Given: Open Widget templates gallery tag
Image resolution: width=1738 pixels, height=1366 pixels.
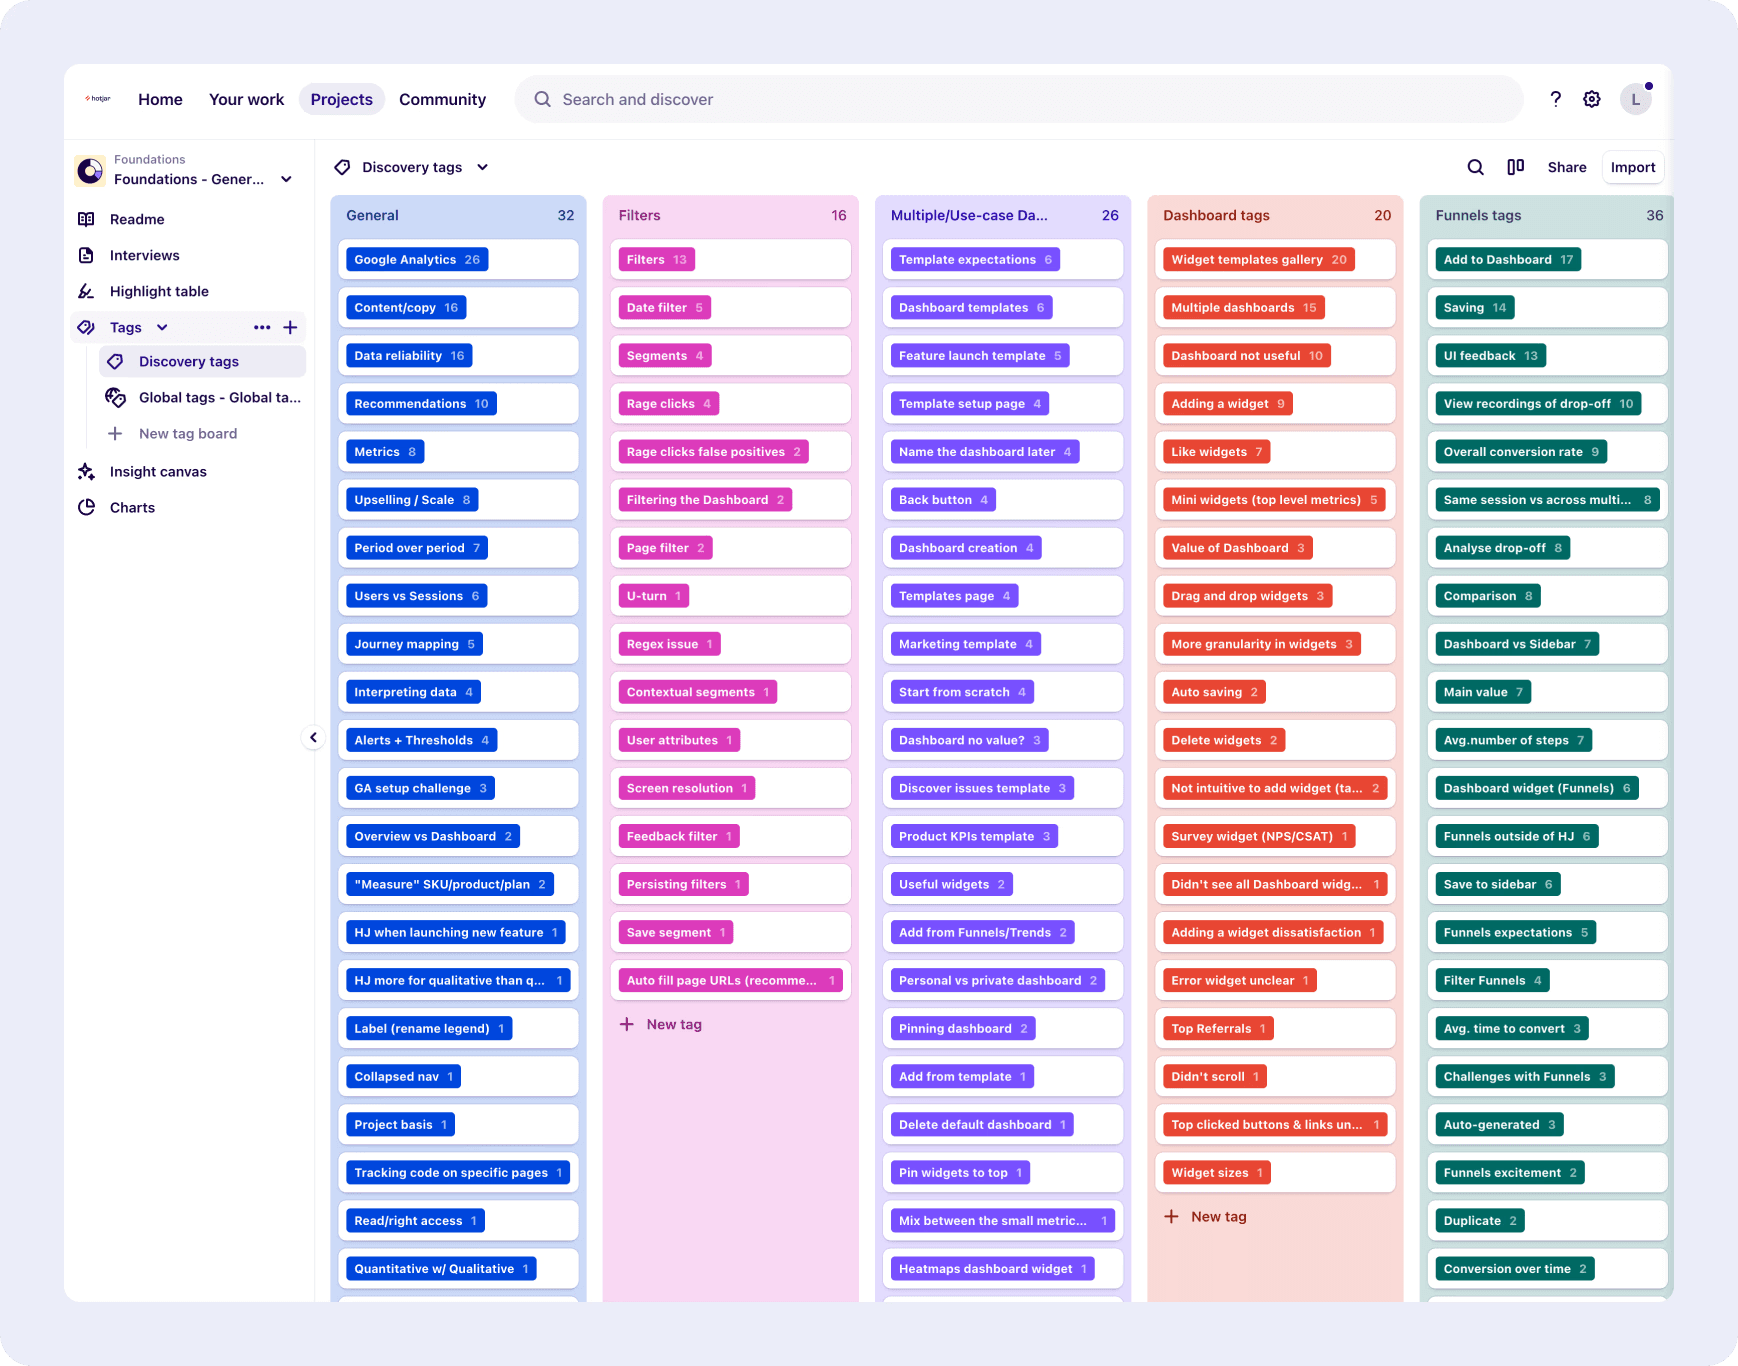Looking at the screenshot, I should (x=1259, y=259).
